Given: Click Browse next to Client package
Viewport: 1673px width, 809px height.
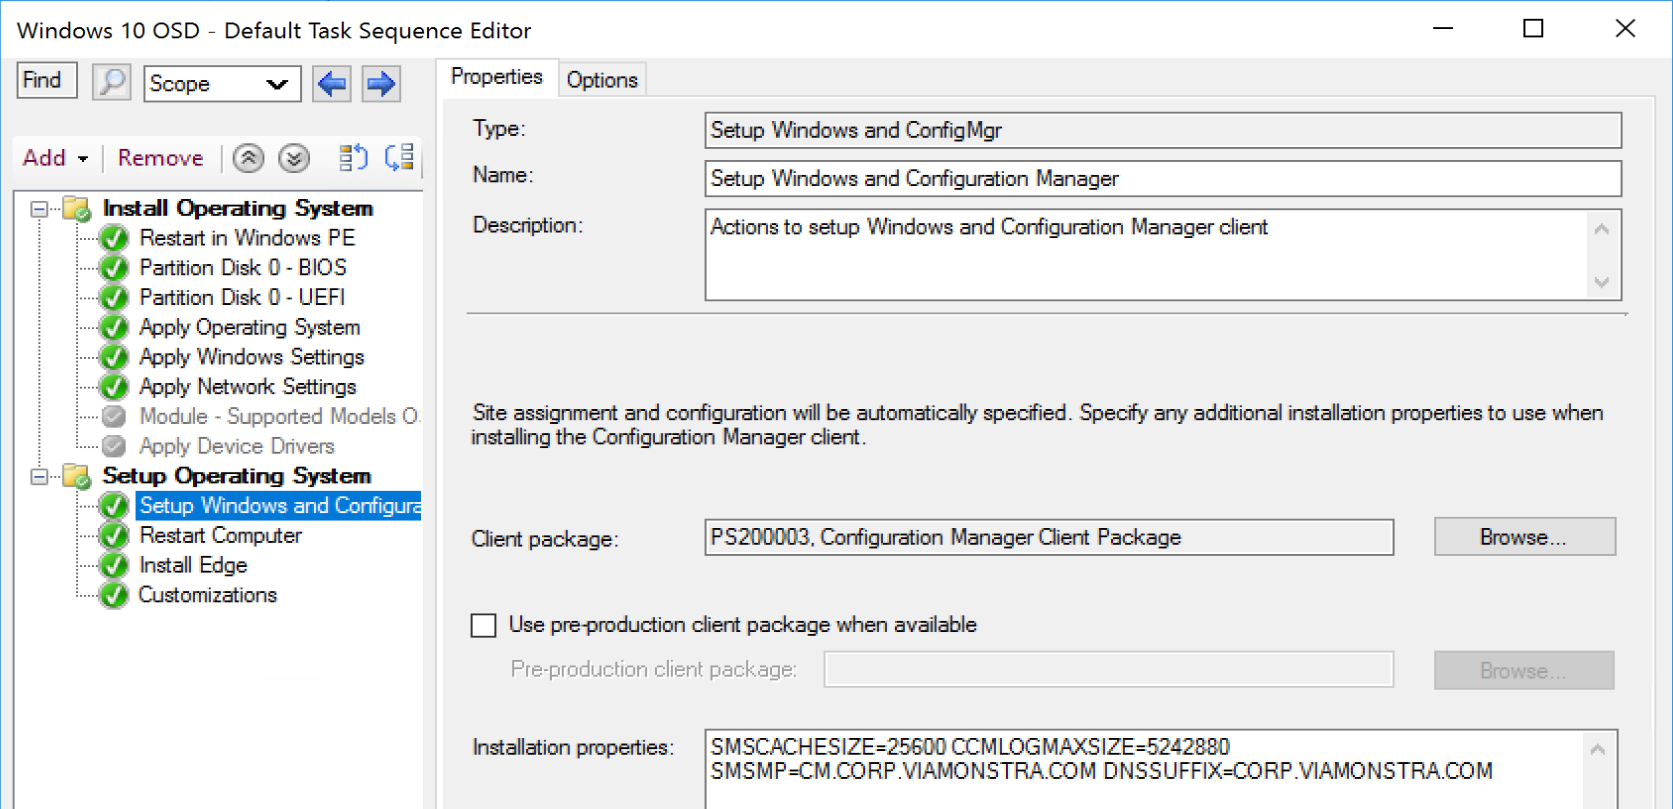Looking at the screenshot, I should [x=1523, y=537].
